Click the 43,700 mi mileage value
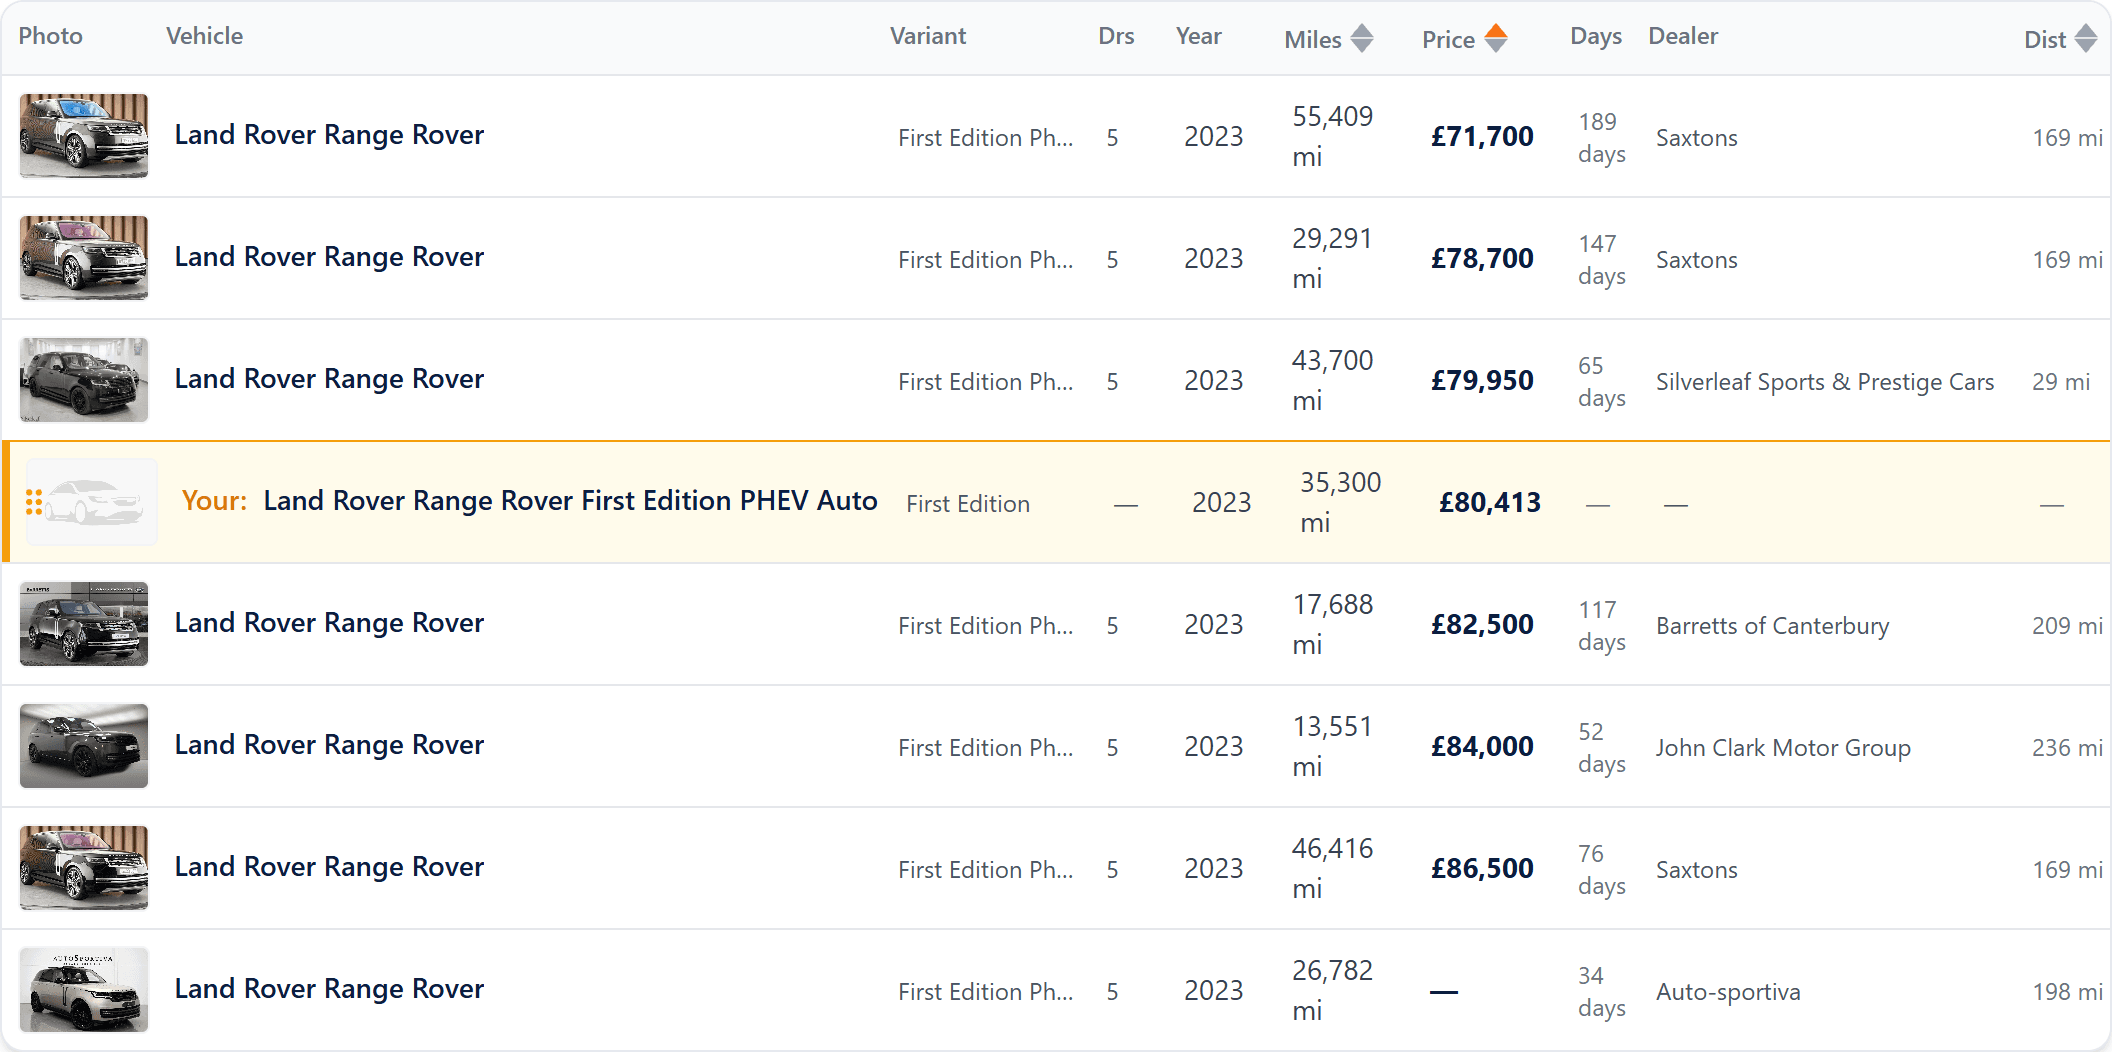The width and height of the screenshot is (2112, 1052). (x=1332, y=380)
